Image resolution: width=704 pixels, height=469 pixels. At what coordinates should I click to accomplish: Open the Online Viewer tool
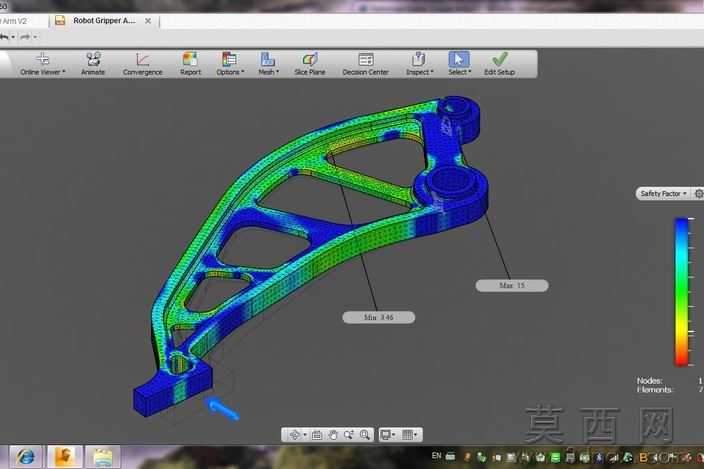(43, 64)
